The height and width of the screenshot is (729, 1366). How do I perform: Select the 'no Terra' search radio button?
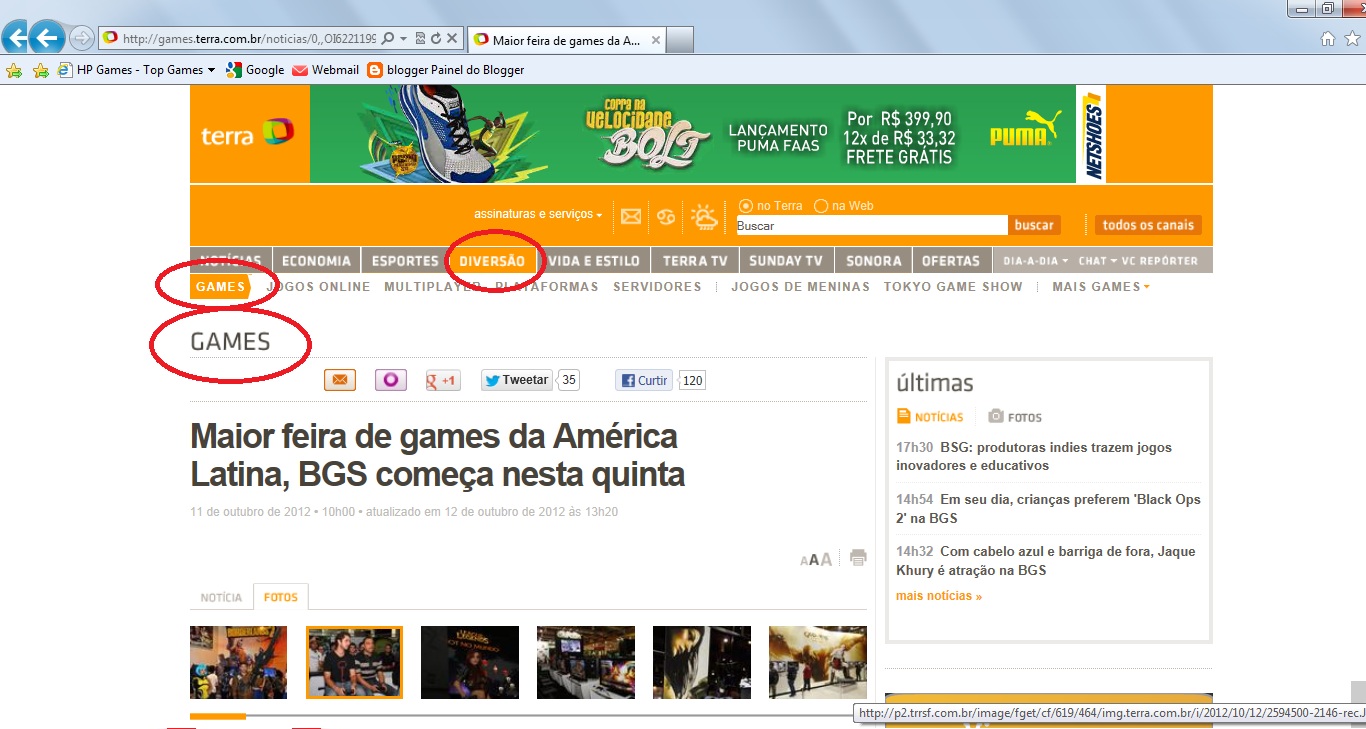pos(745,206)
